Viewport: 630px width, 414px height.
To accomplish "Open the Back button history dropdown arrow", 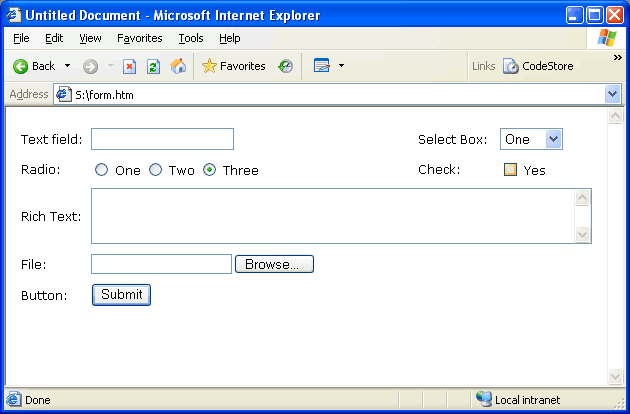I will tap(67, 66).
